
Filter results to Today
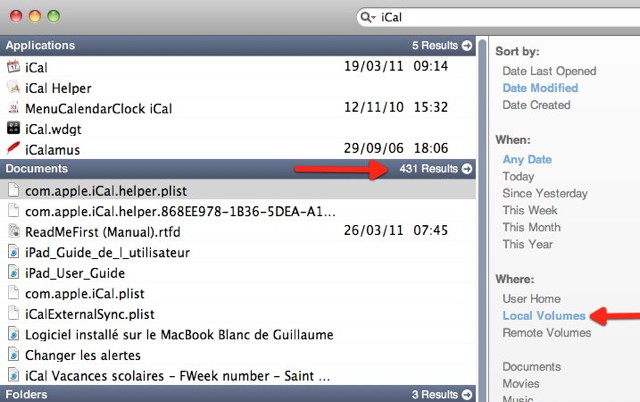[518, 176]
